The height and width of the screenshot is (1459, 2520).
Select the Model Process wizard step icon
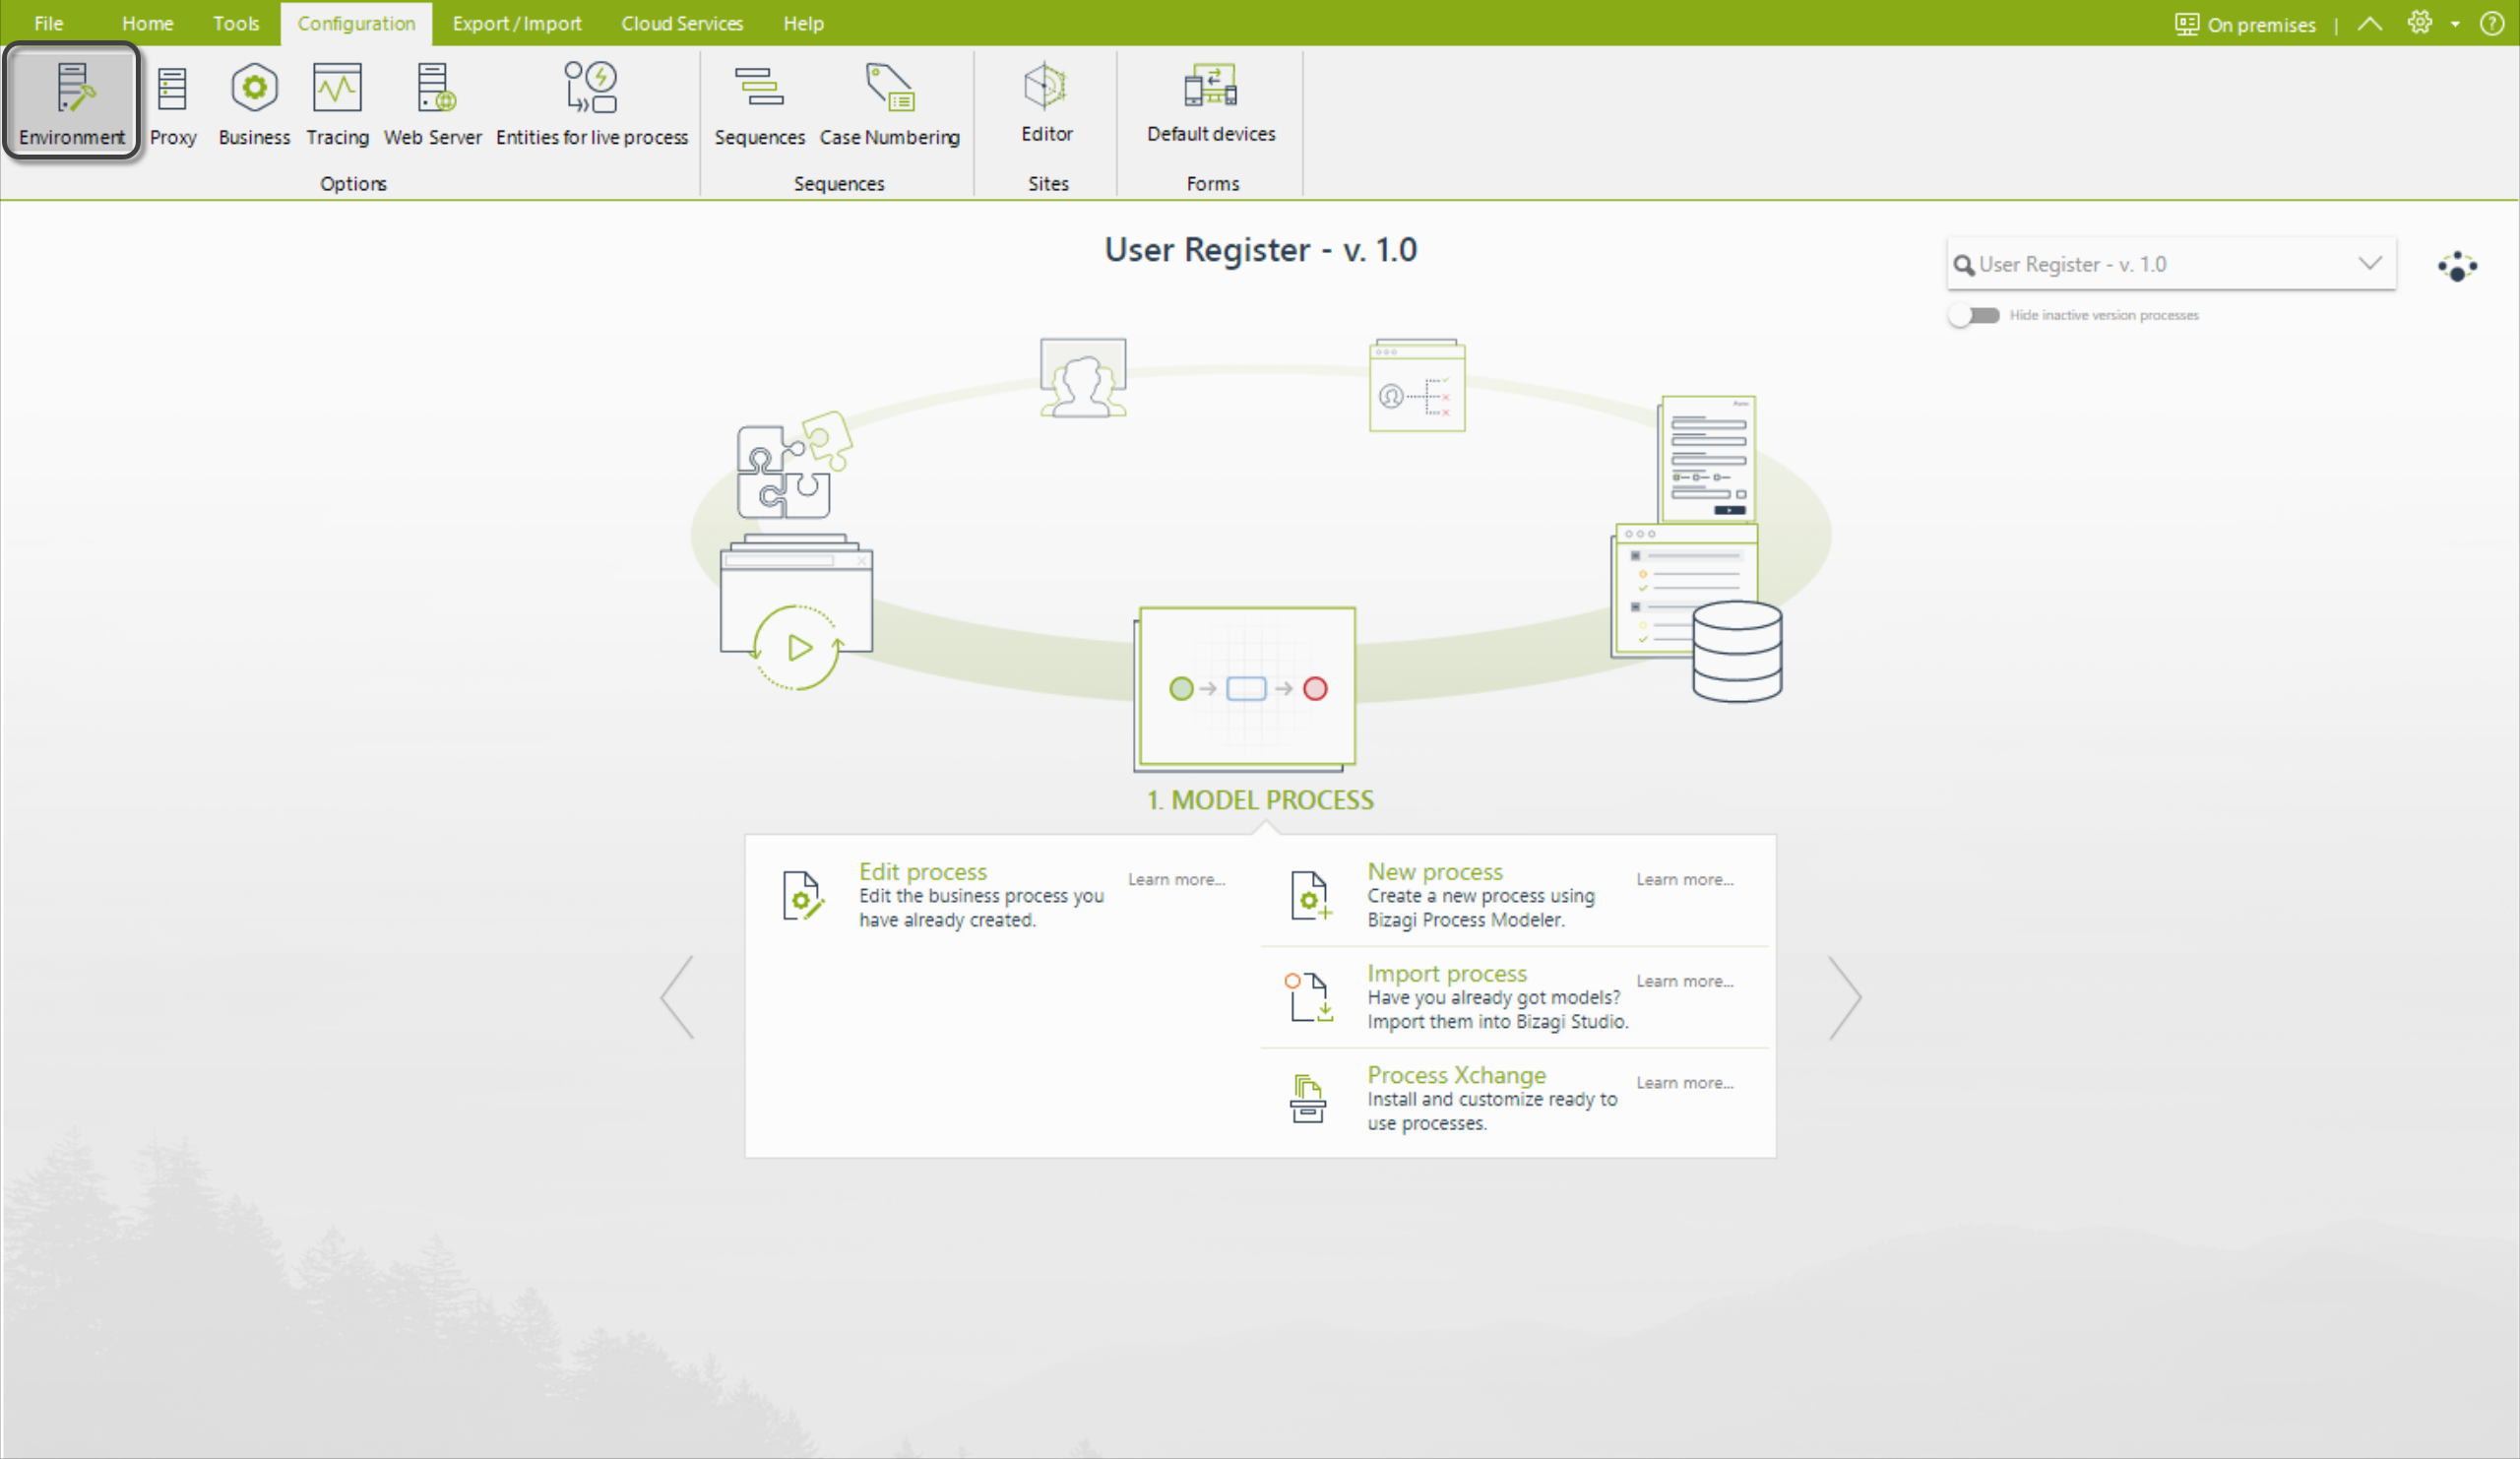(1245, 689)
